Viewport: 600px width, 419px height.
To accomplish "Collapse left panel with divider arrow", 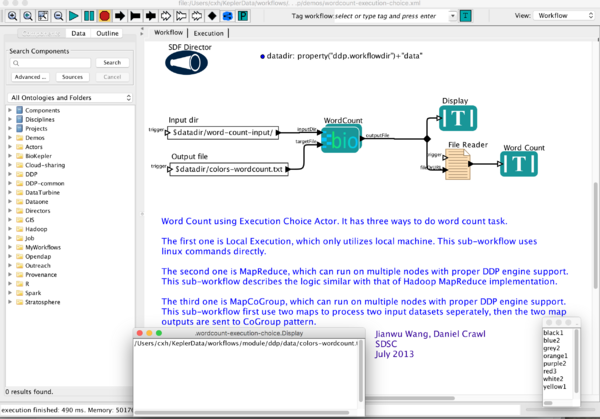I will tap(142, 29).
